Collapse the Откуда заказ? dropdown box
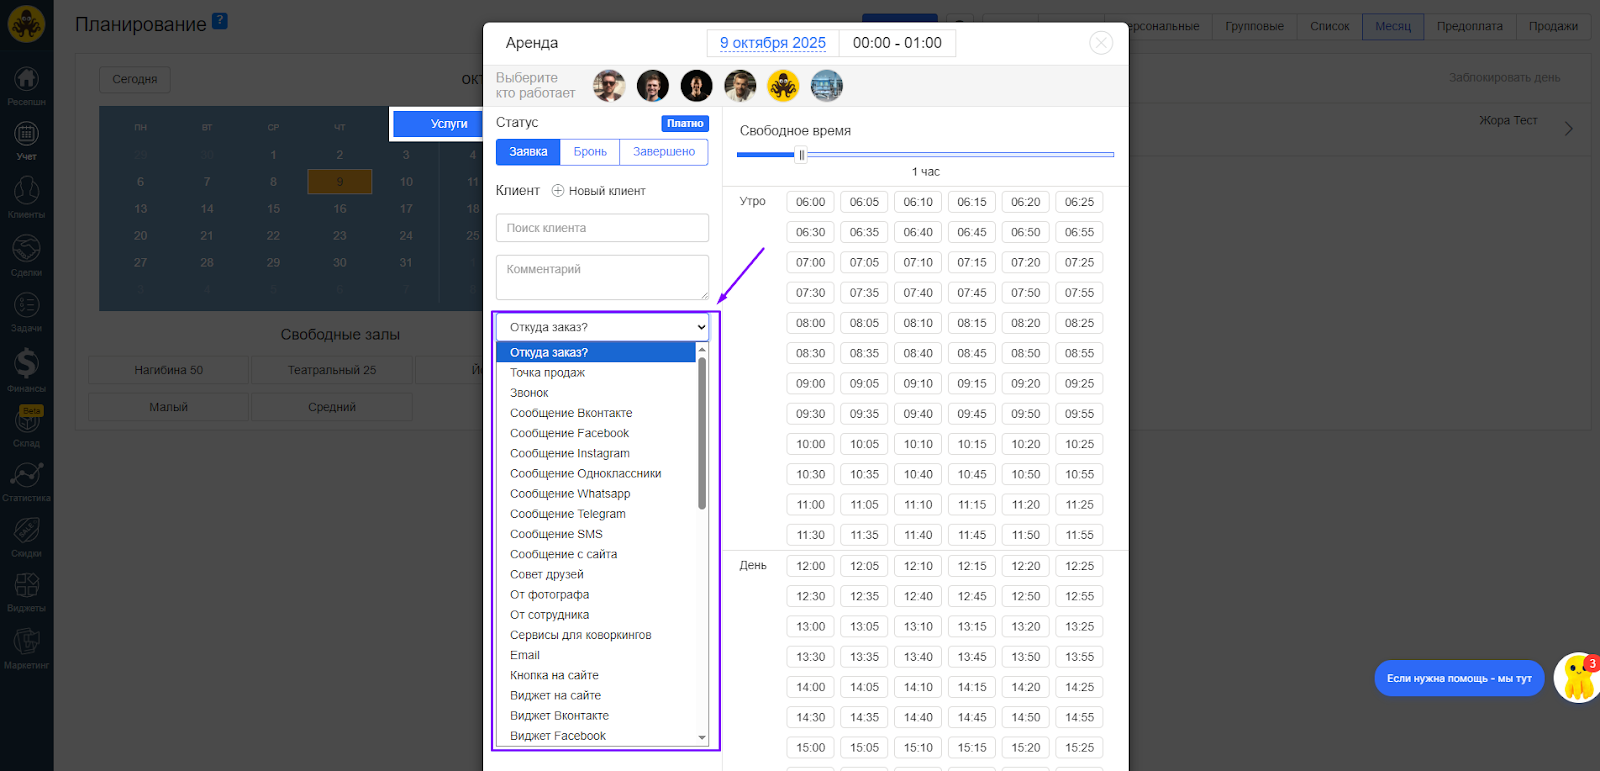The width and height of the screenshot is (1600, 771). [x=602, y=327]
